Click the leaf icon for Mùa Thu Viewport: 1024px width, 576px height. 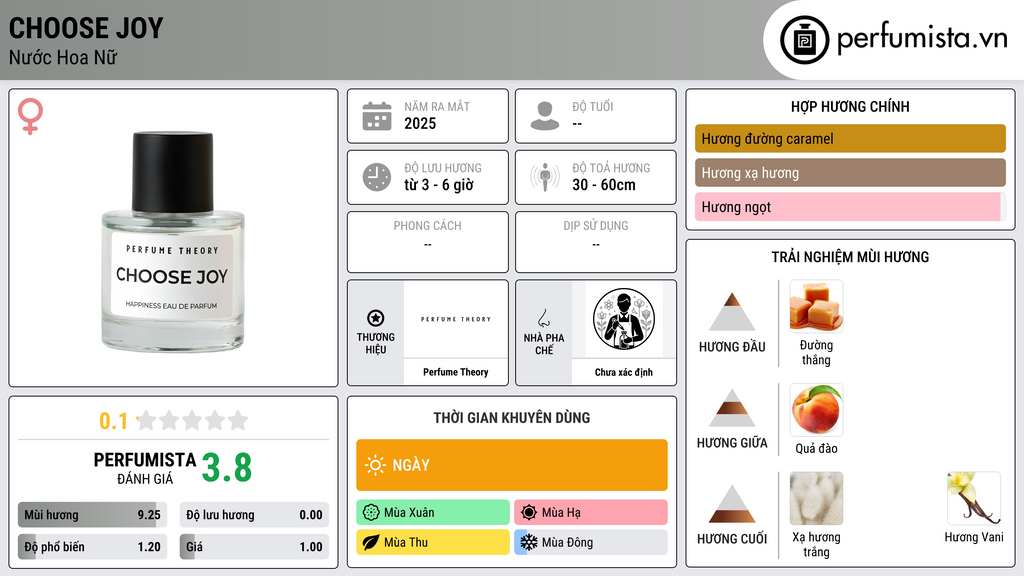pyautogui.click(x=371, y=542)
